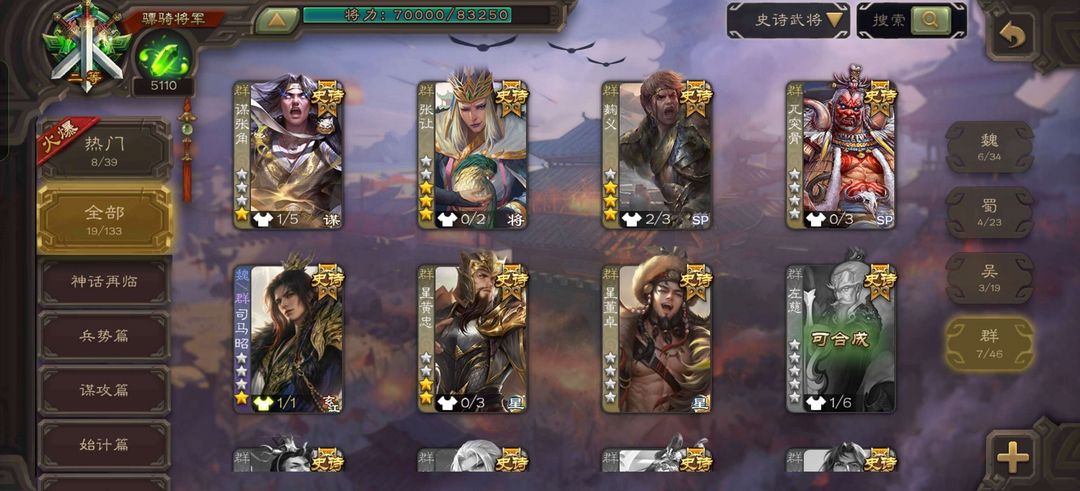The image size is (1080, 491).
Task: Open the 史诗武将 dropdown
Action: click(x=788, y=21)
